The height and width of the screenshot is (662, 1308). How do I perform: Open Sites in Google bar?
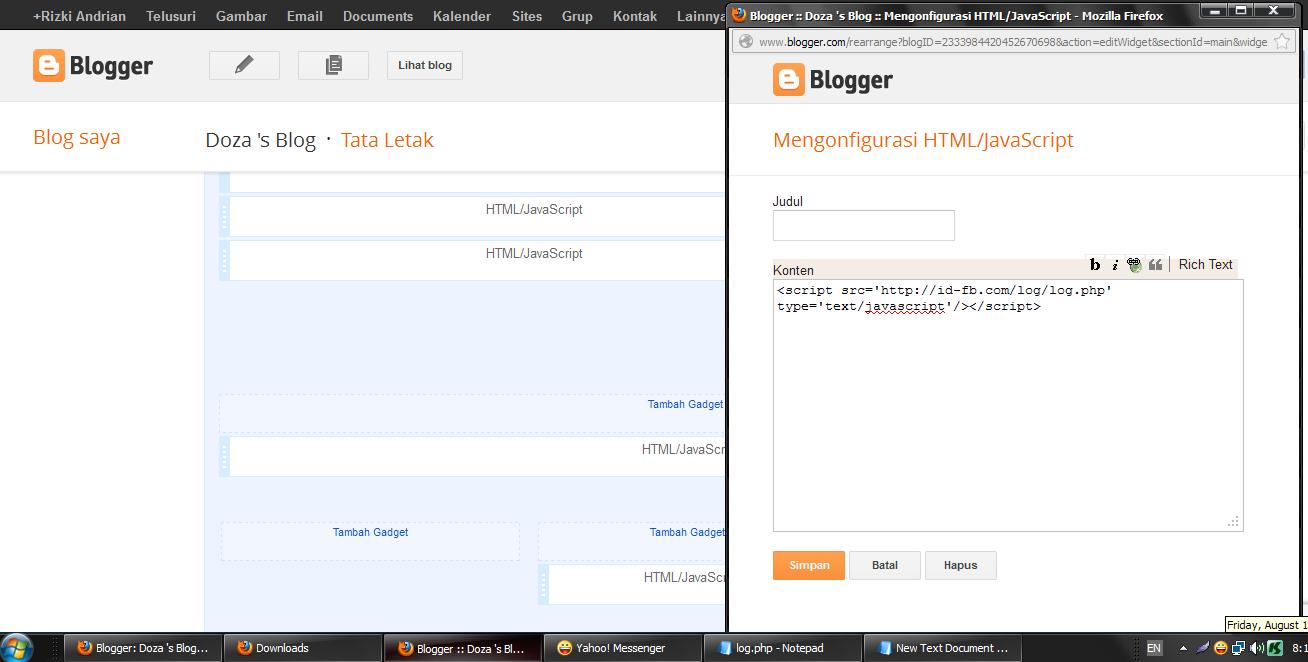[527, 16]
